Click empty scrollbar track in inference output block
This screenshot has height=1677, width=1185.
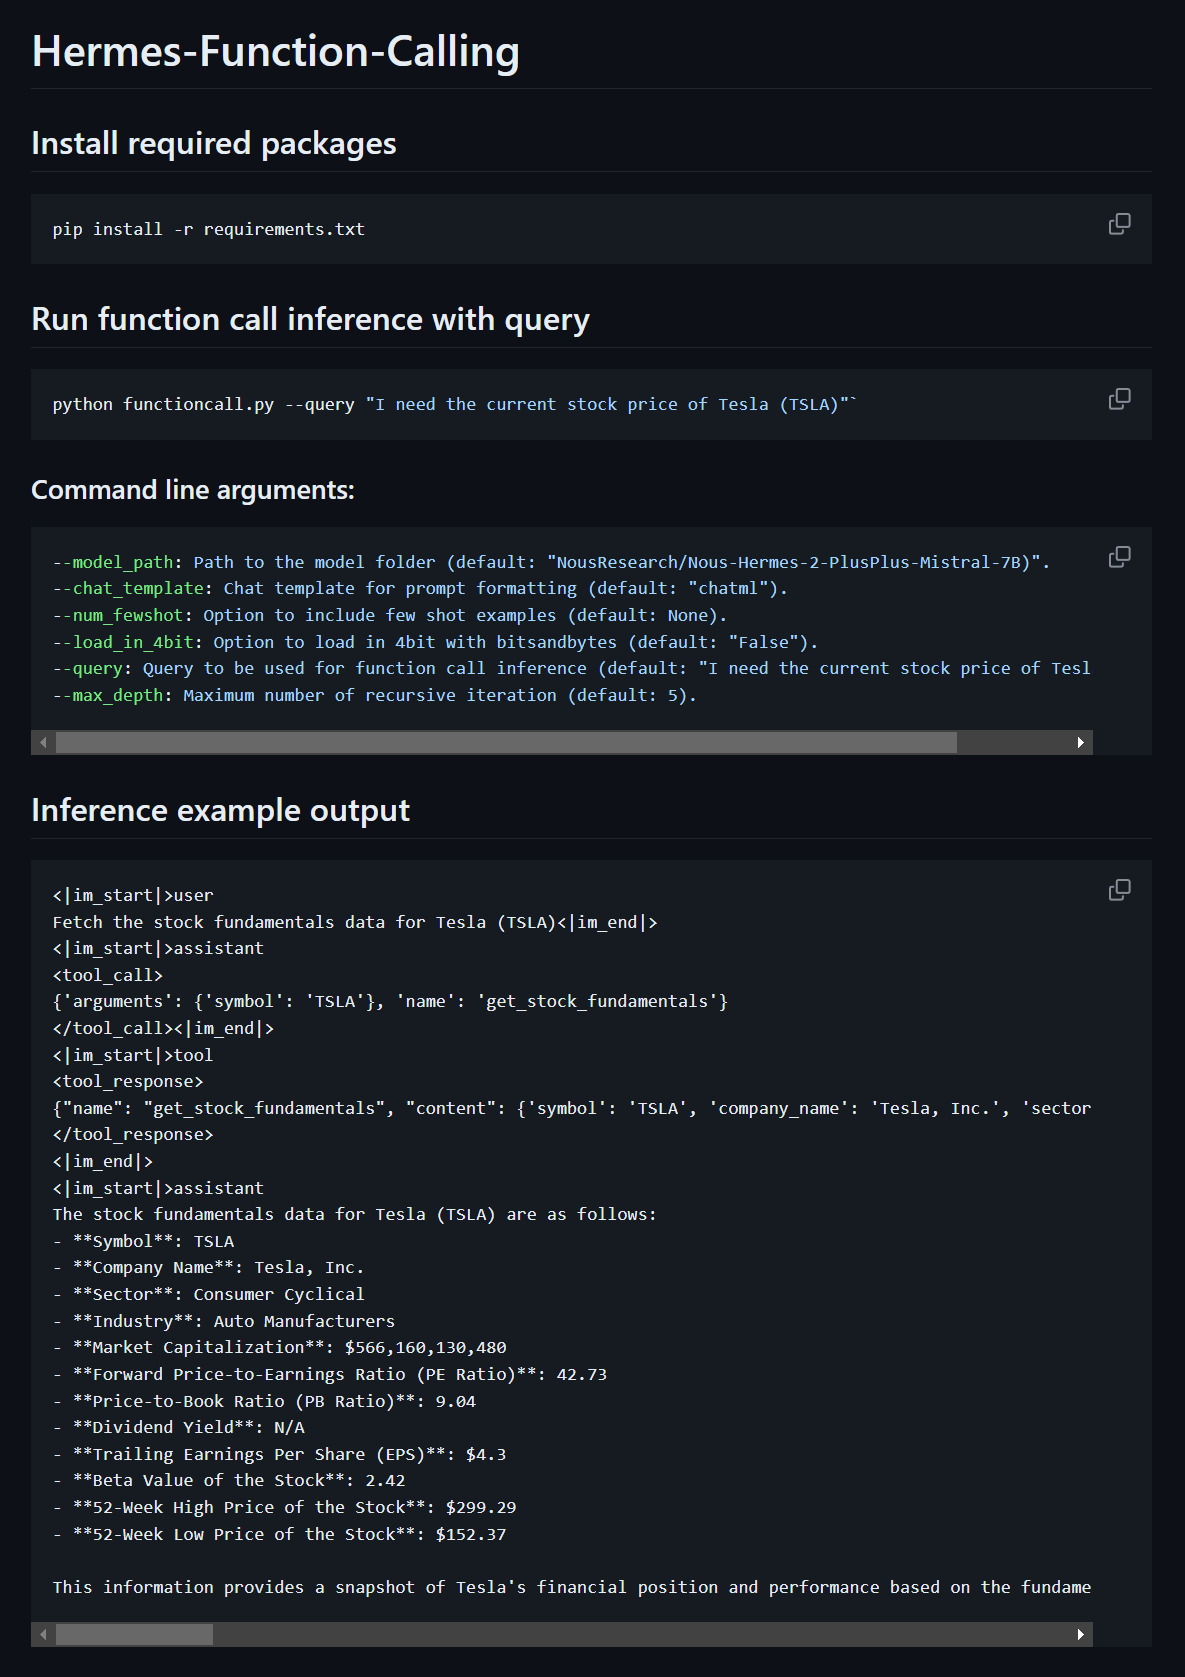[x=640, y=1634]
